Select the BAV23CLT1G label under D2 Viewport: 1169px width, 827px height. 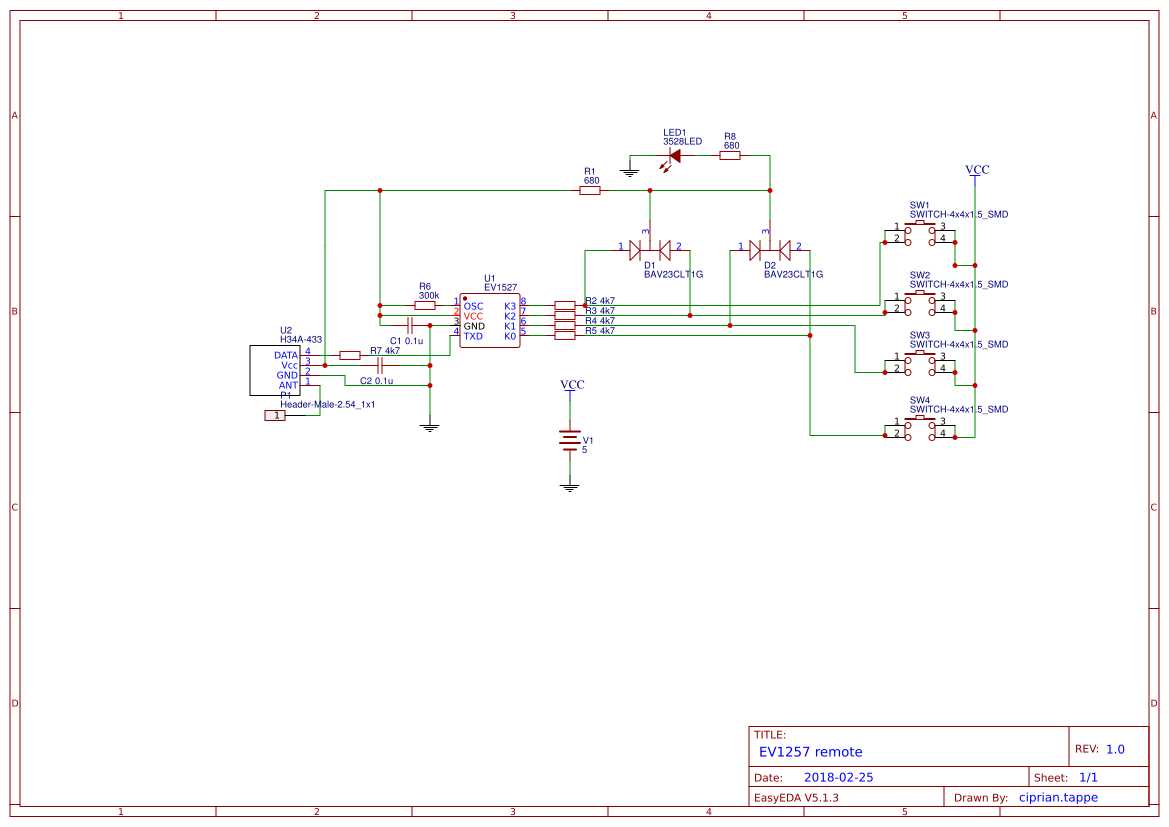(x=793, y=274)
